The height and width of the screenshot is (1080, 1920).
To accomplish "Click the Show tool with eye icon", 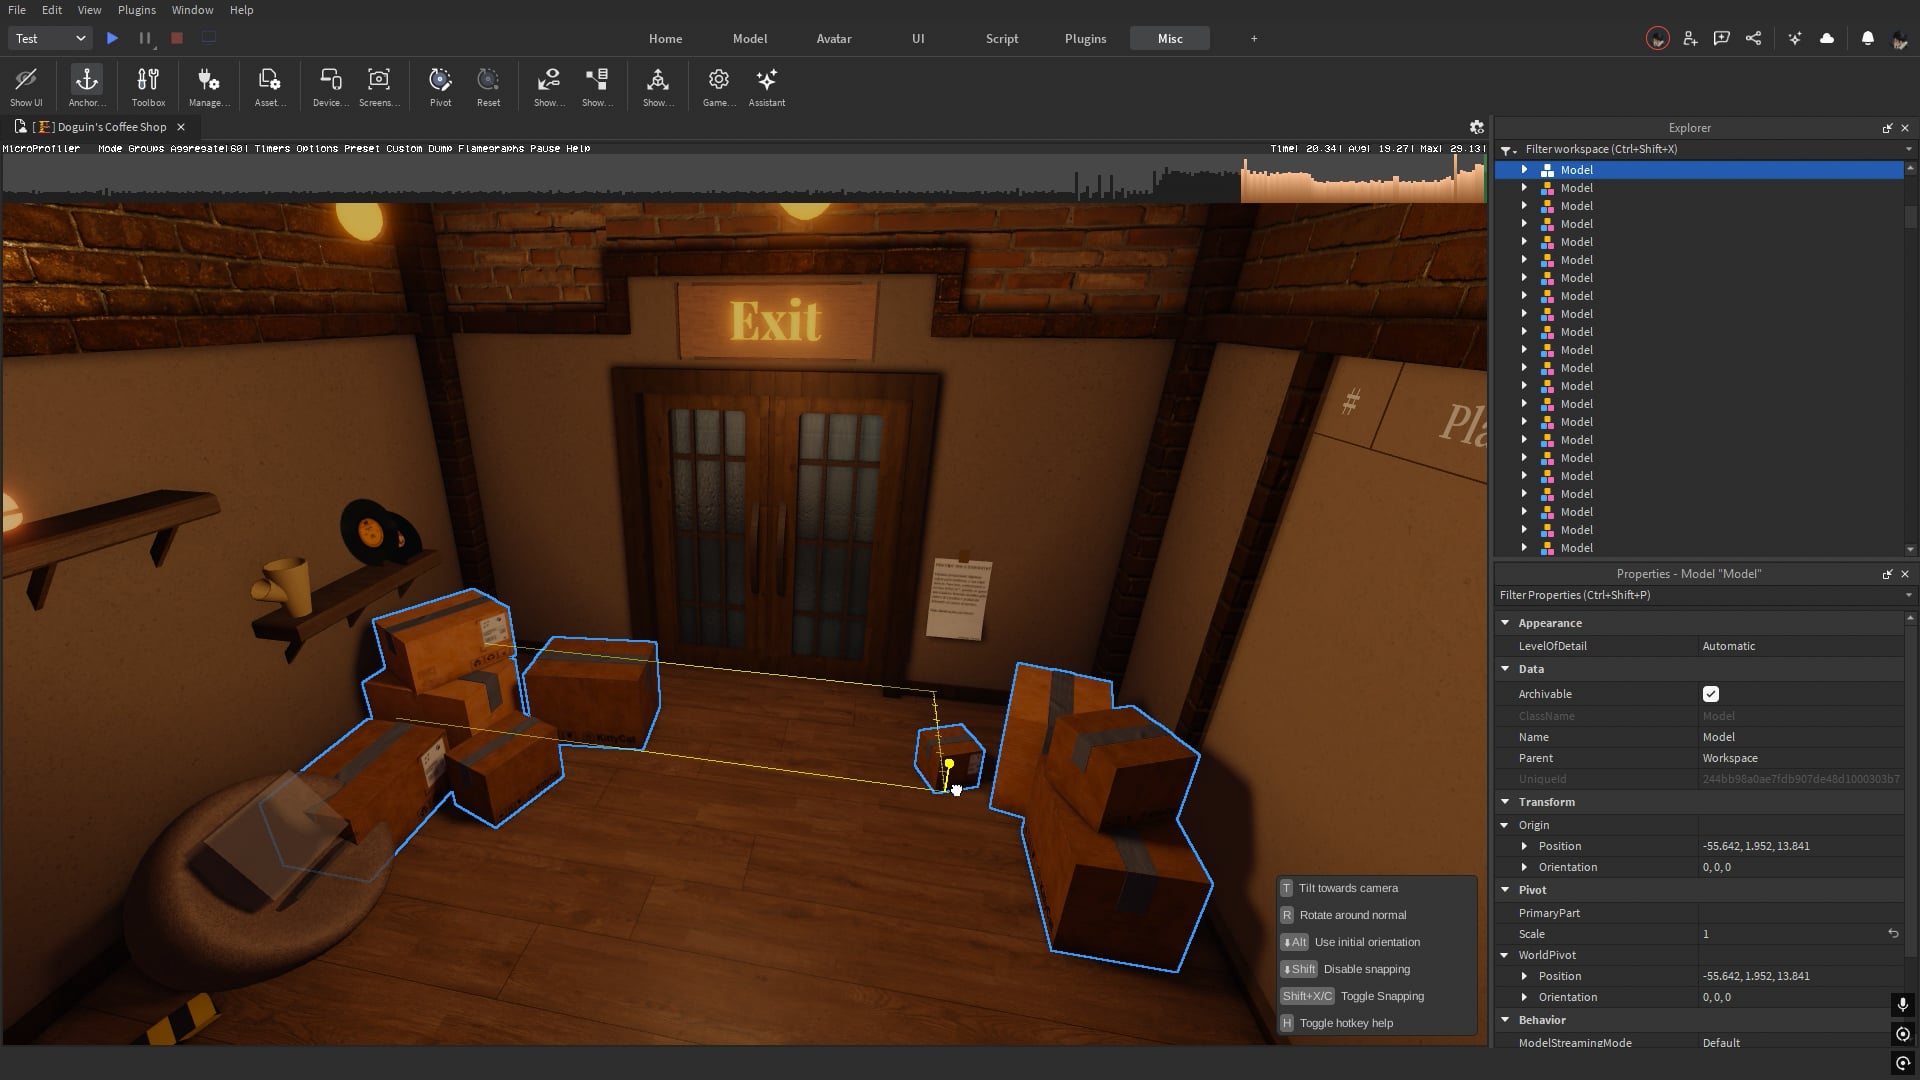I will (x=549, y=87).
